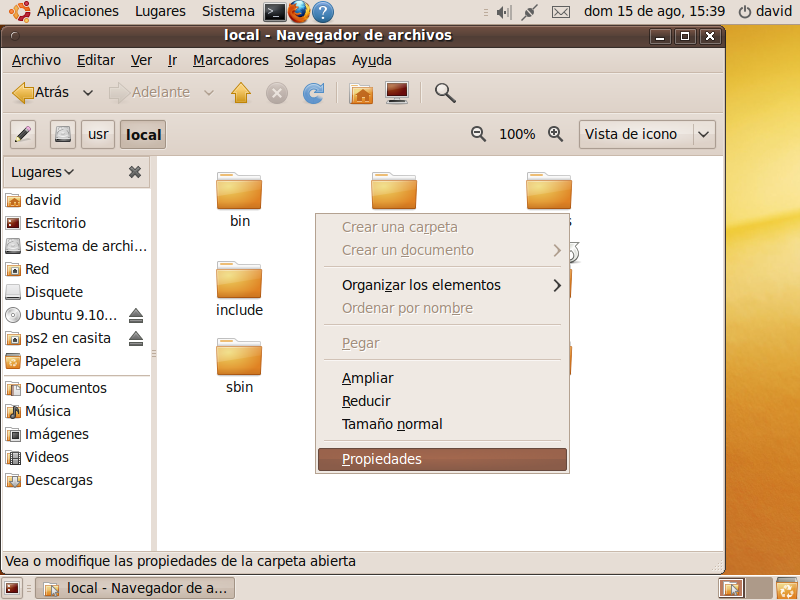
Task: Select the Documentos bookmark in sidebar
Action: point(65,388)
